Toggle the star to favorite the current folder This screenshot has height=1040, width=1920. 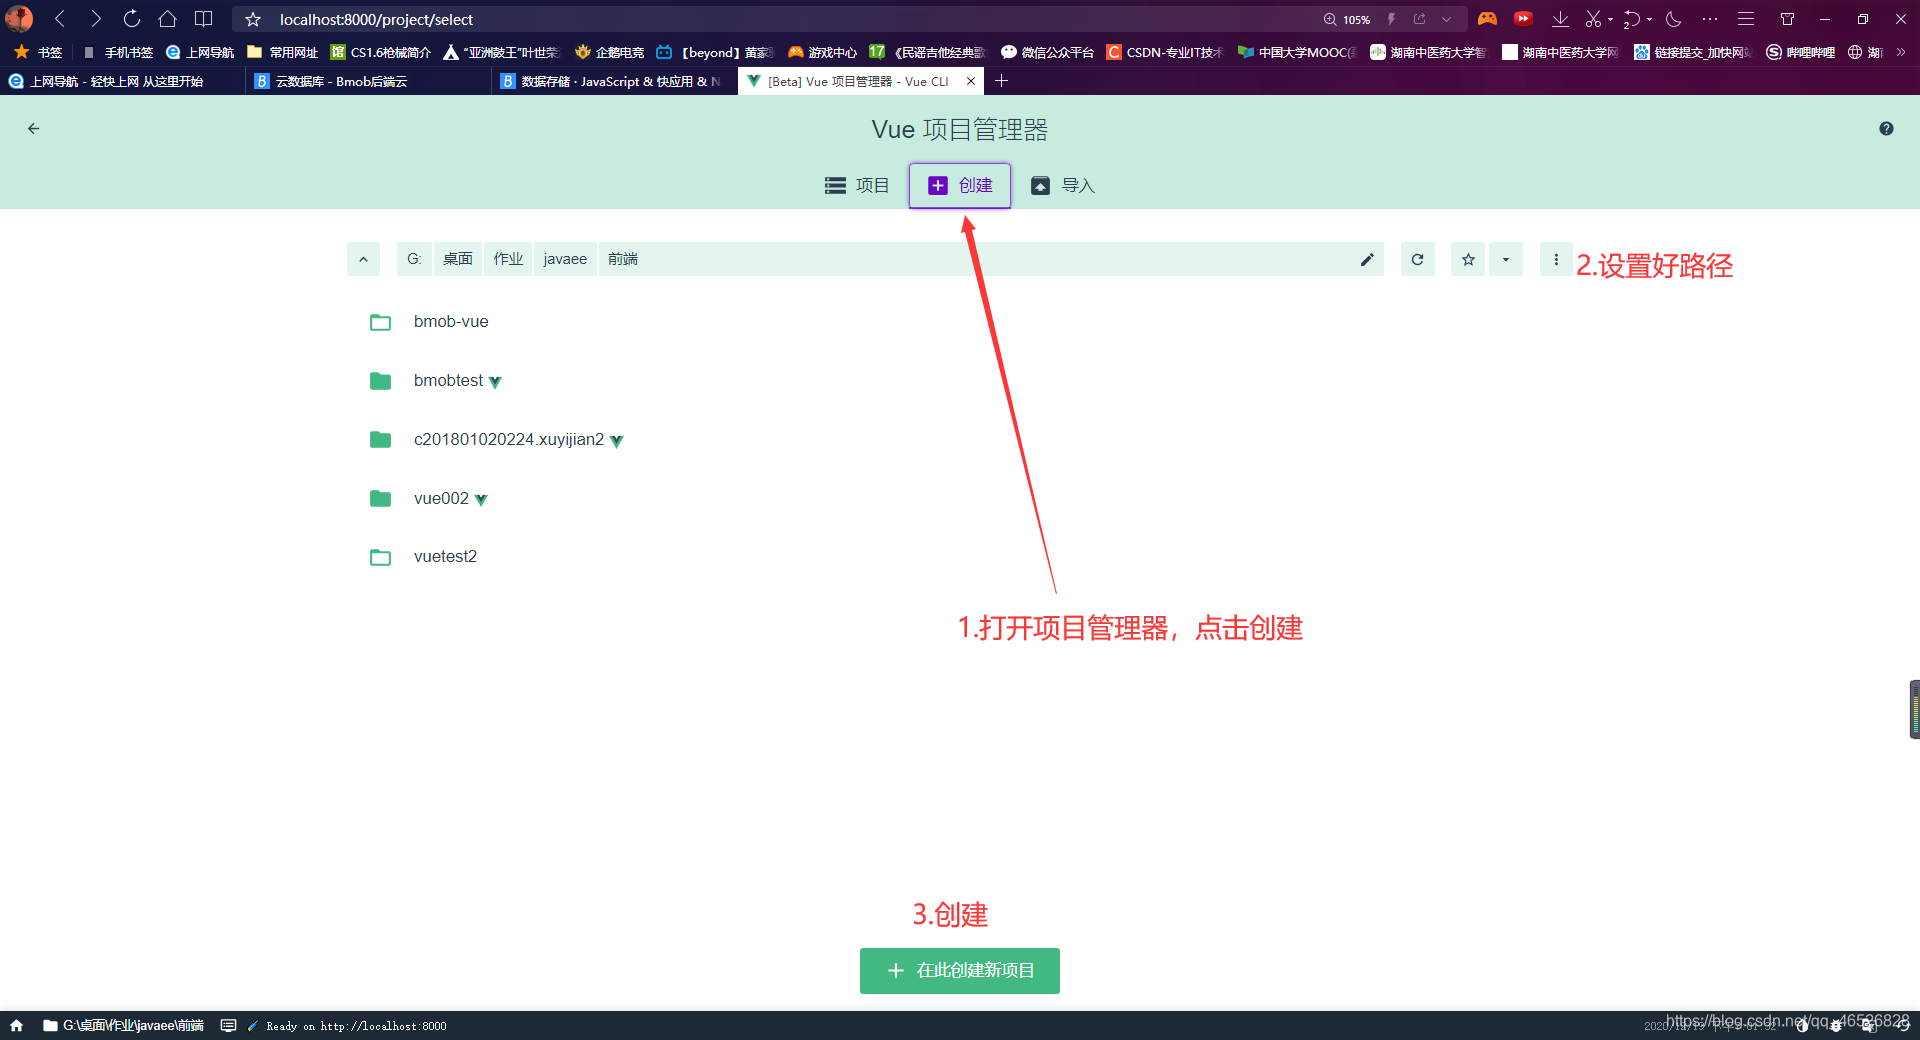tap(1467, 259)
